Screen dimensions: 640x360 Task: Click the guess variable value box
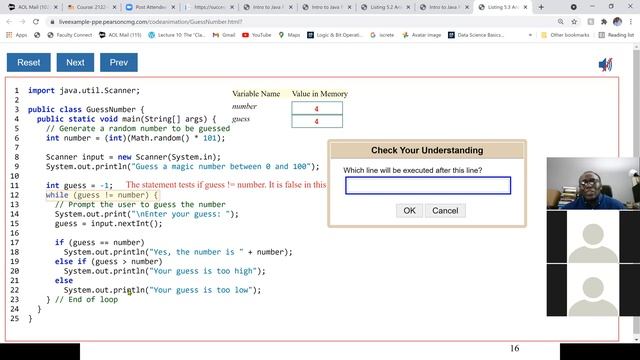[317, 121]
